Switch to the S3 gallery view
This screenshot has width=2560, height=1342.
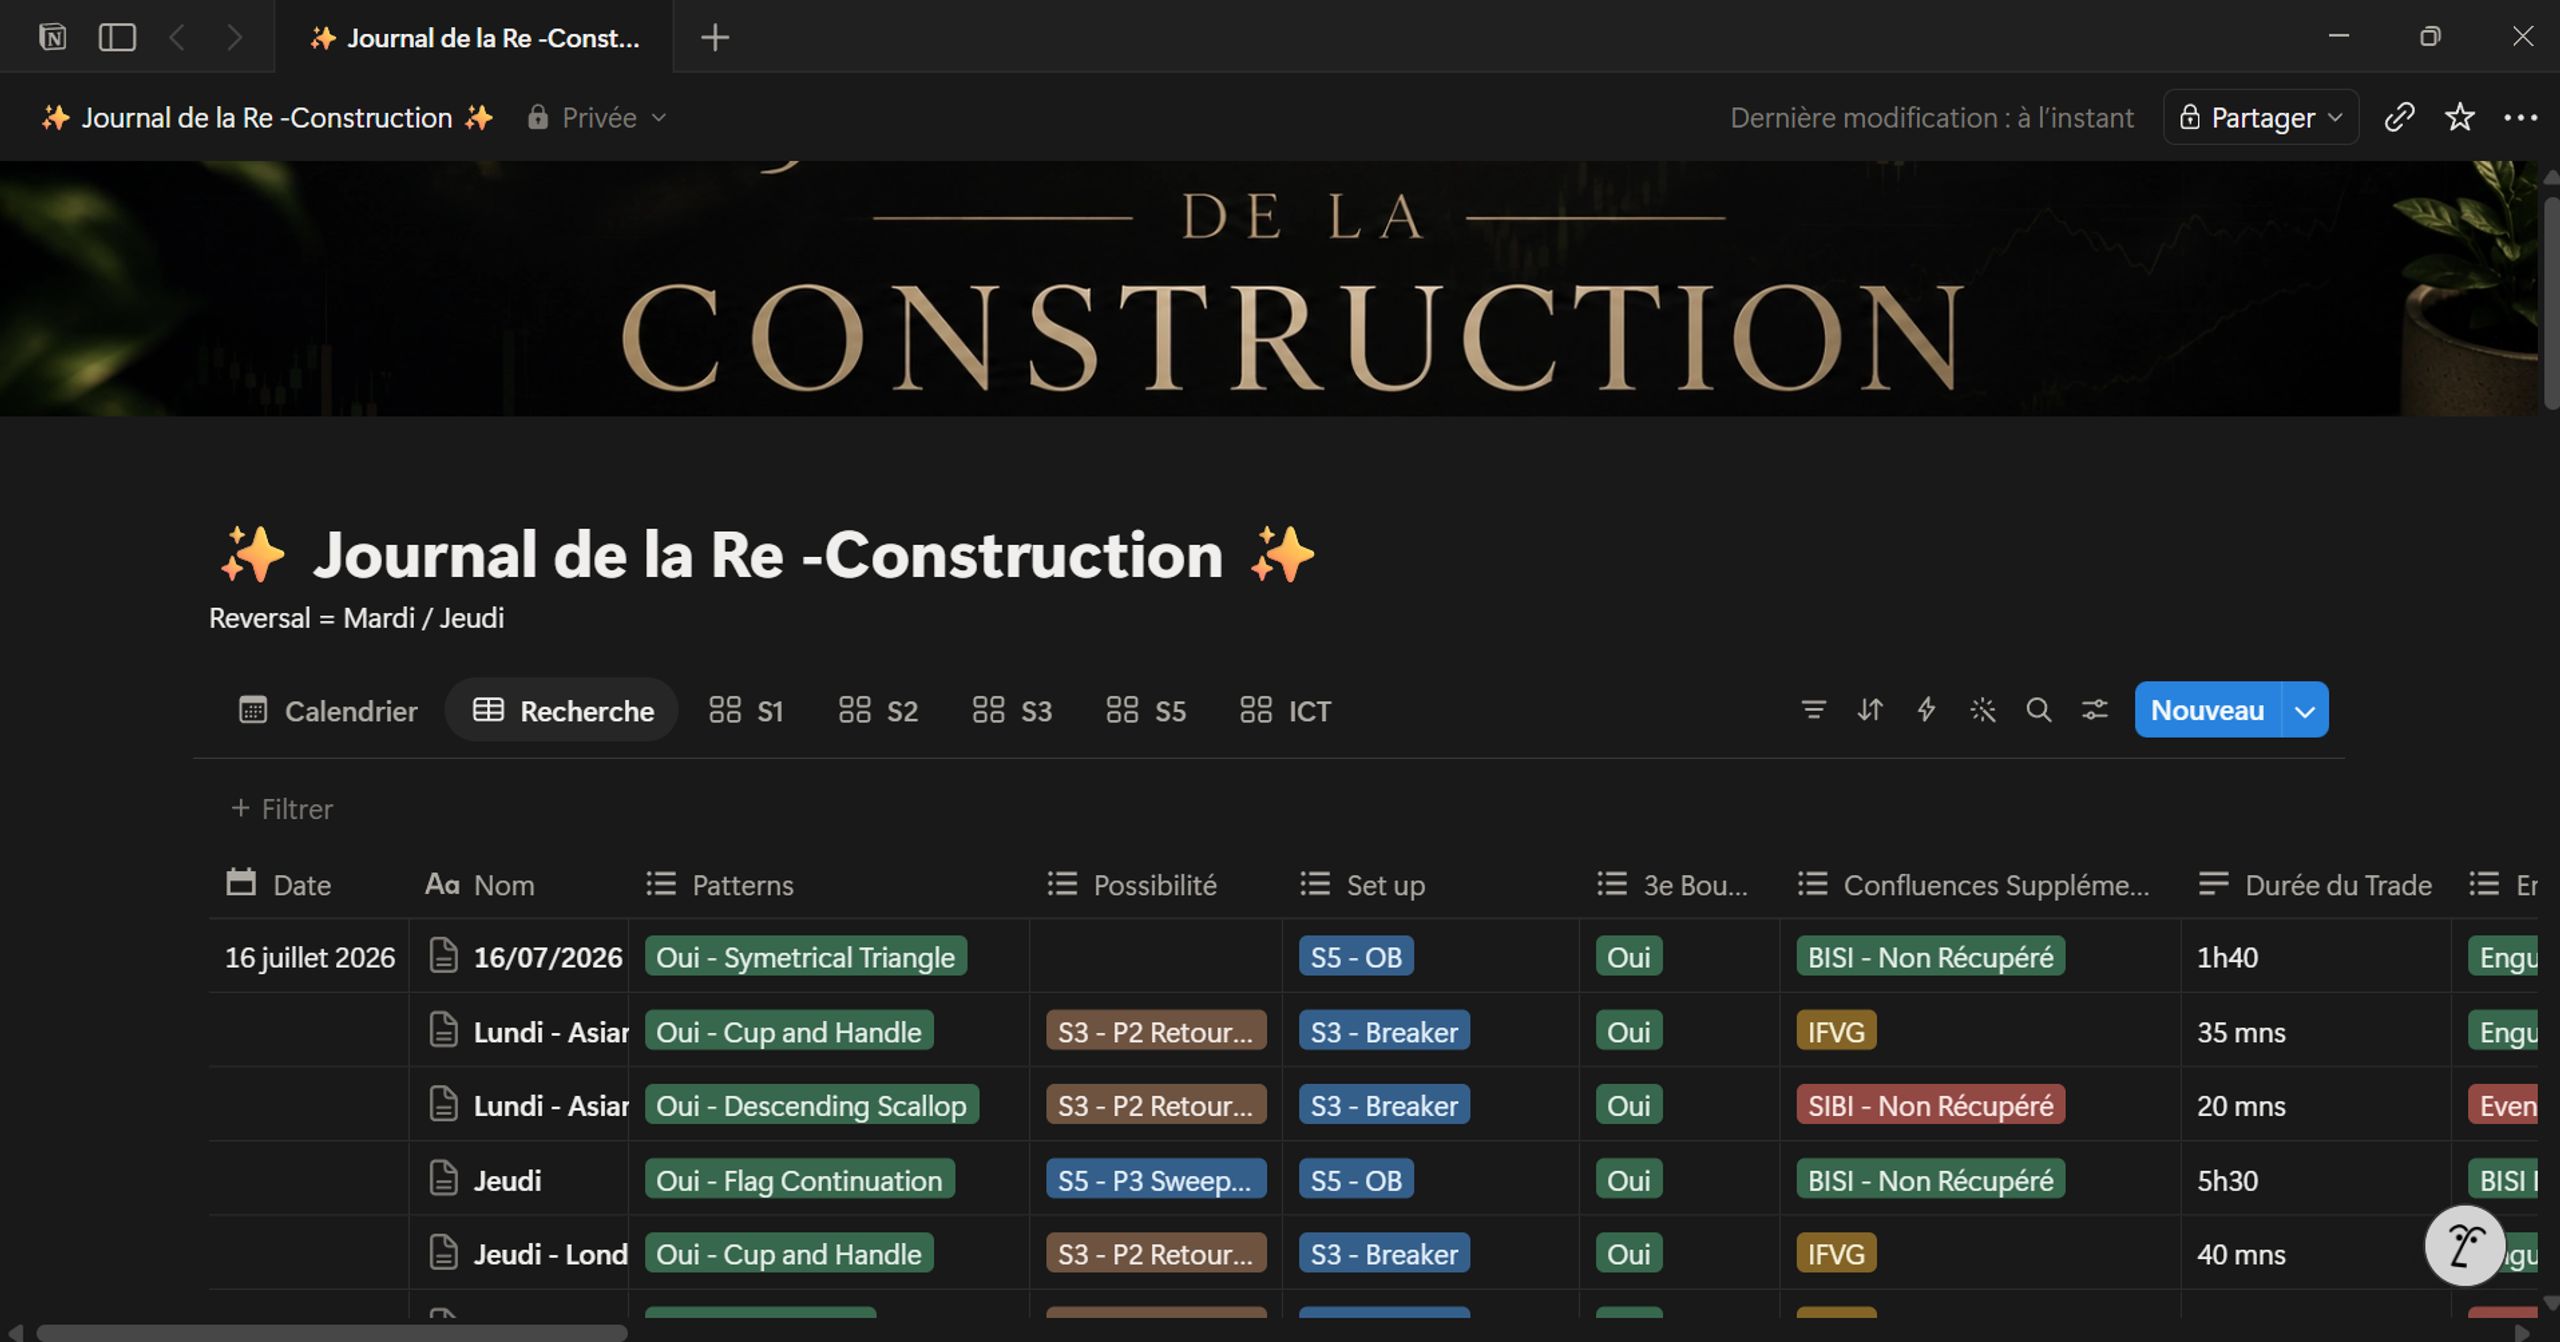1012,711
